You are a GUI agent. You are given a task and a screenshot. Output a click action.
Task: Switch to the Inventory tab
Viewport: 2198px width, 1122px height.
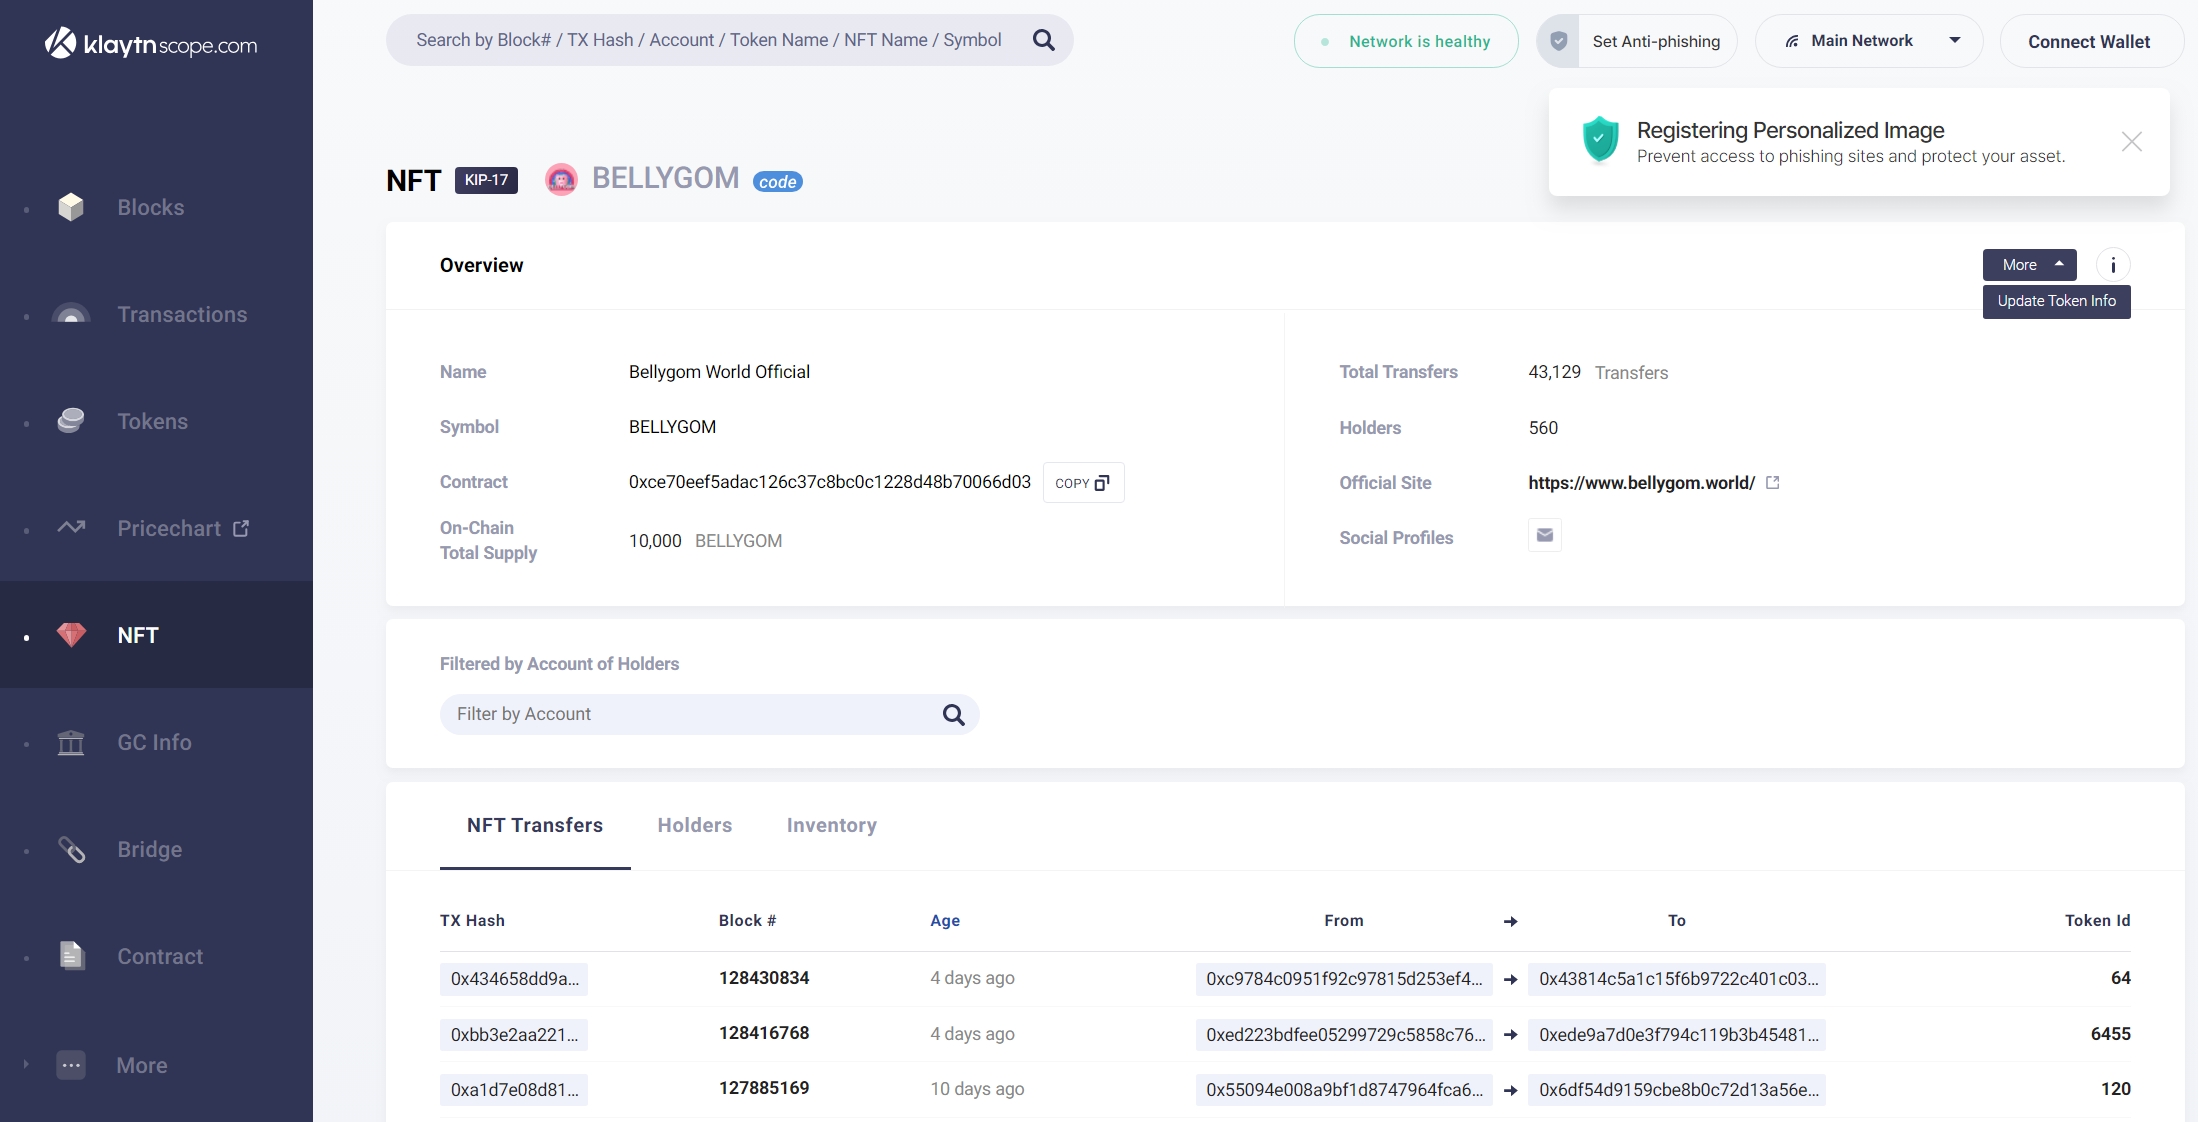point(831,825)
